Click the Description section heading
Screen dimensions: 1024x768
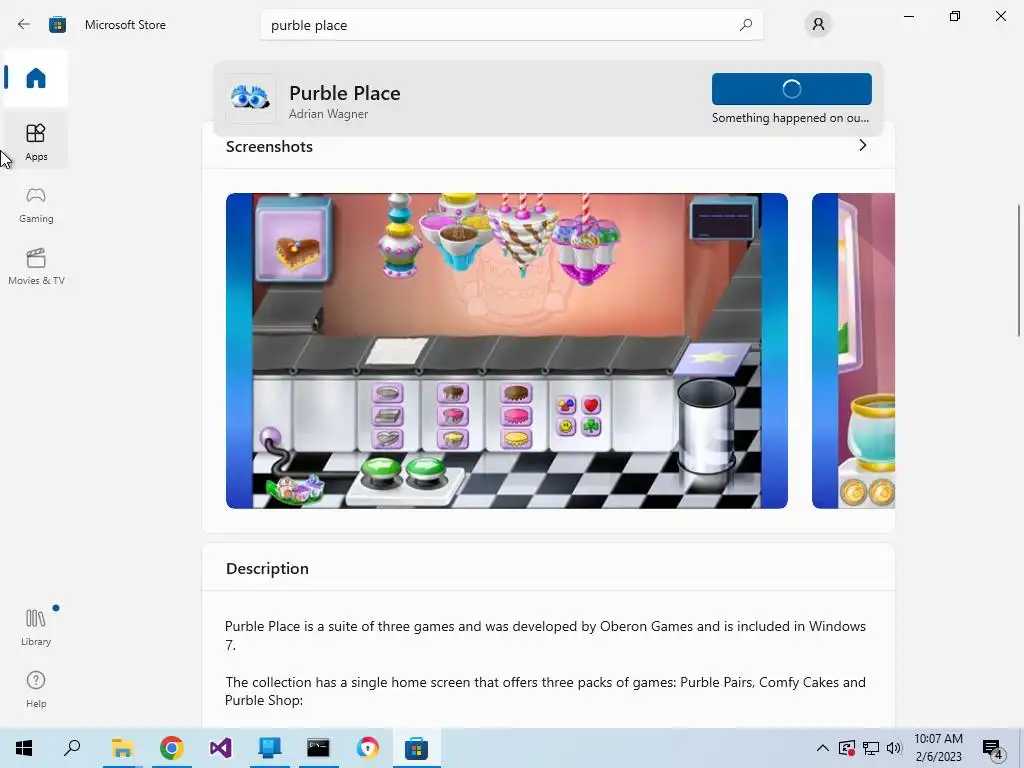(267, 568)
